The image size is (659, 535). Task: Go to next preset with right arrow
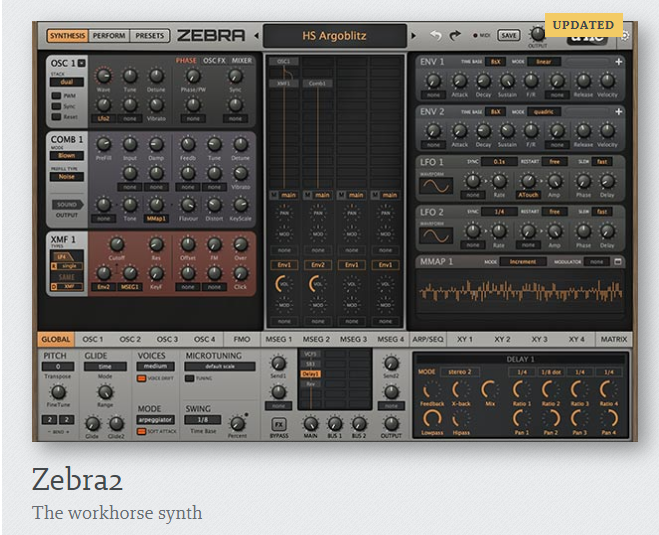coord(414,36)
